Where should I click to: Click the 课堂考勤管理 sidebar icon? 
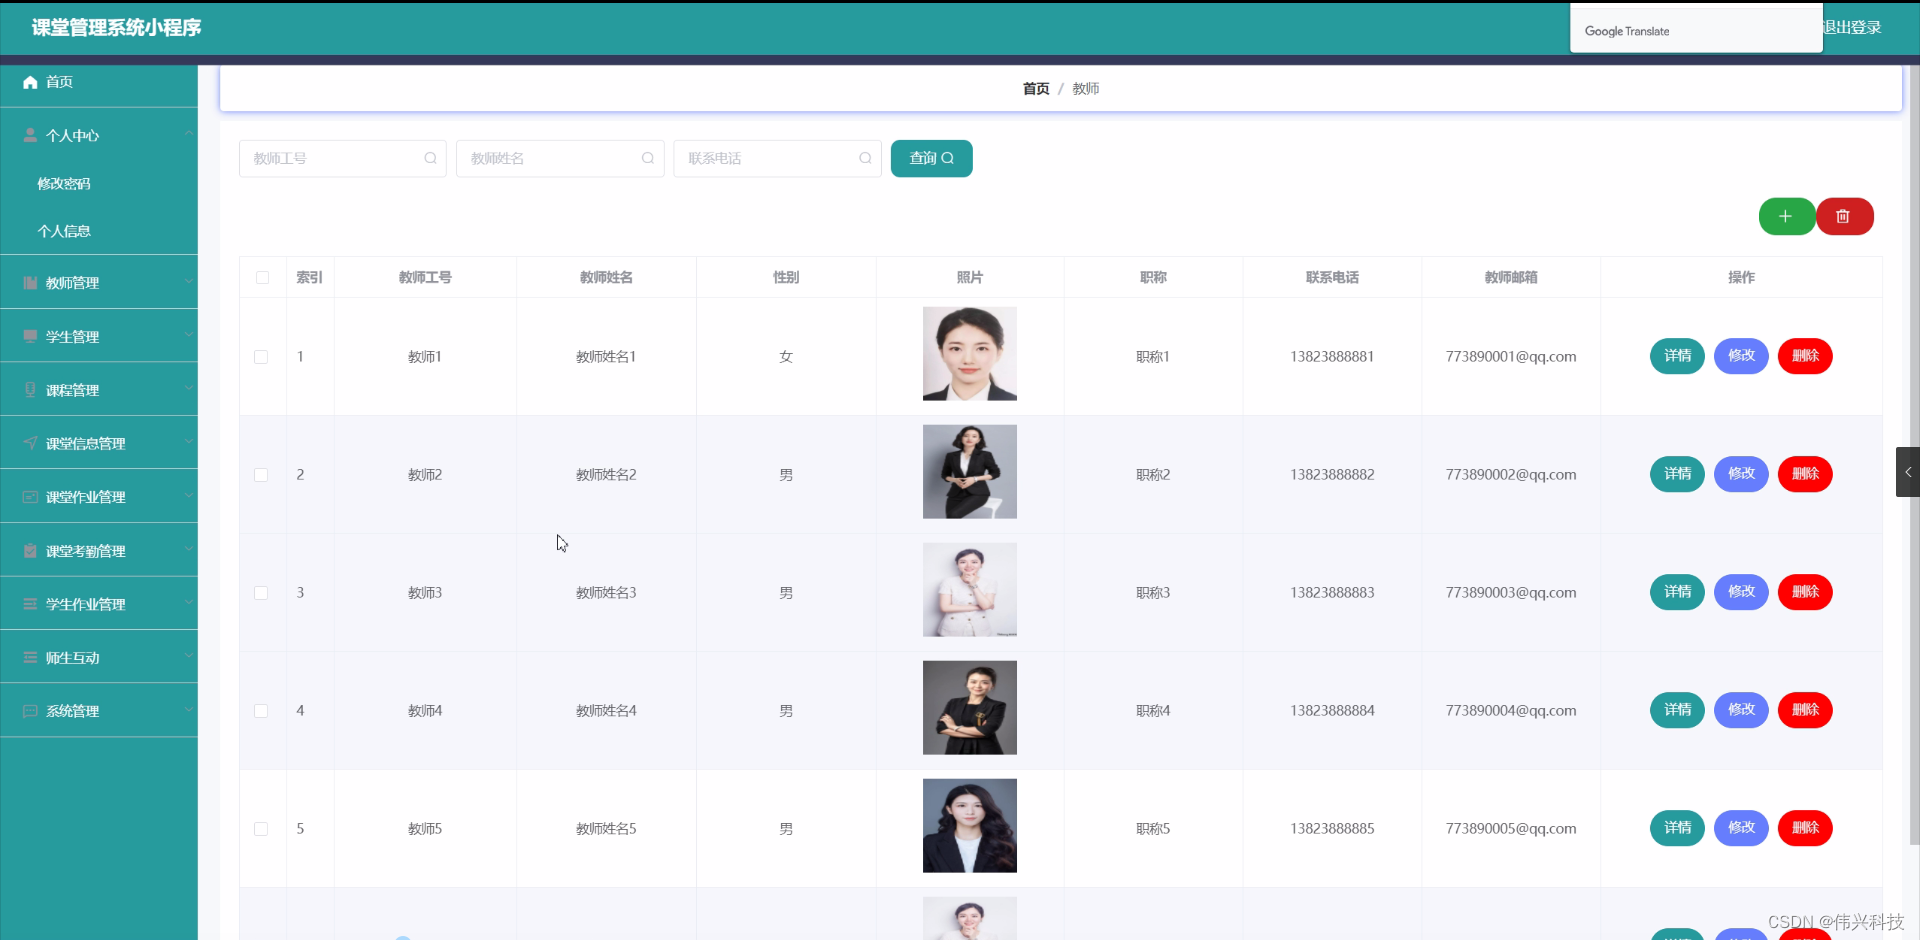(29, 550)
